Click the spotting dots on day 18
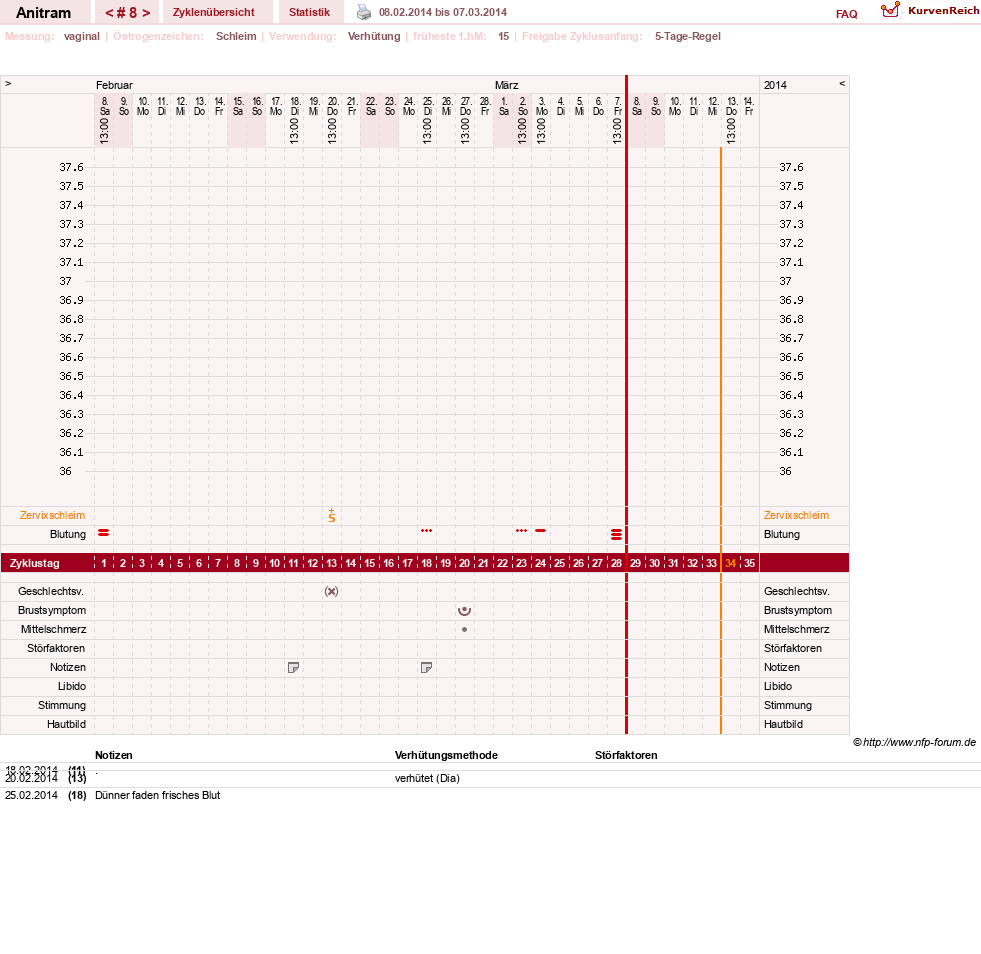The image size is (981, 954). 426,530
